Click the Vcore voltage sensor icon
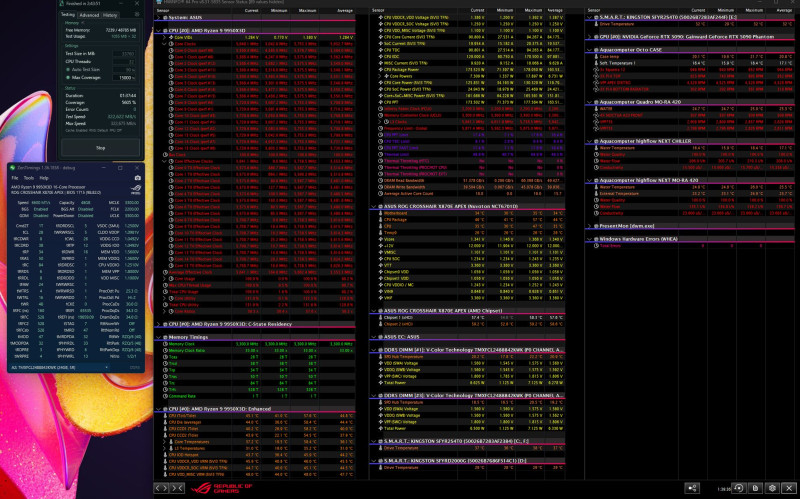Image resolution: width=800 pixels, height=499 pixels. click(x=381, y=239)
